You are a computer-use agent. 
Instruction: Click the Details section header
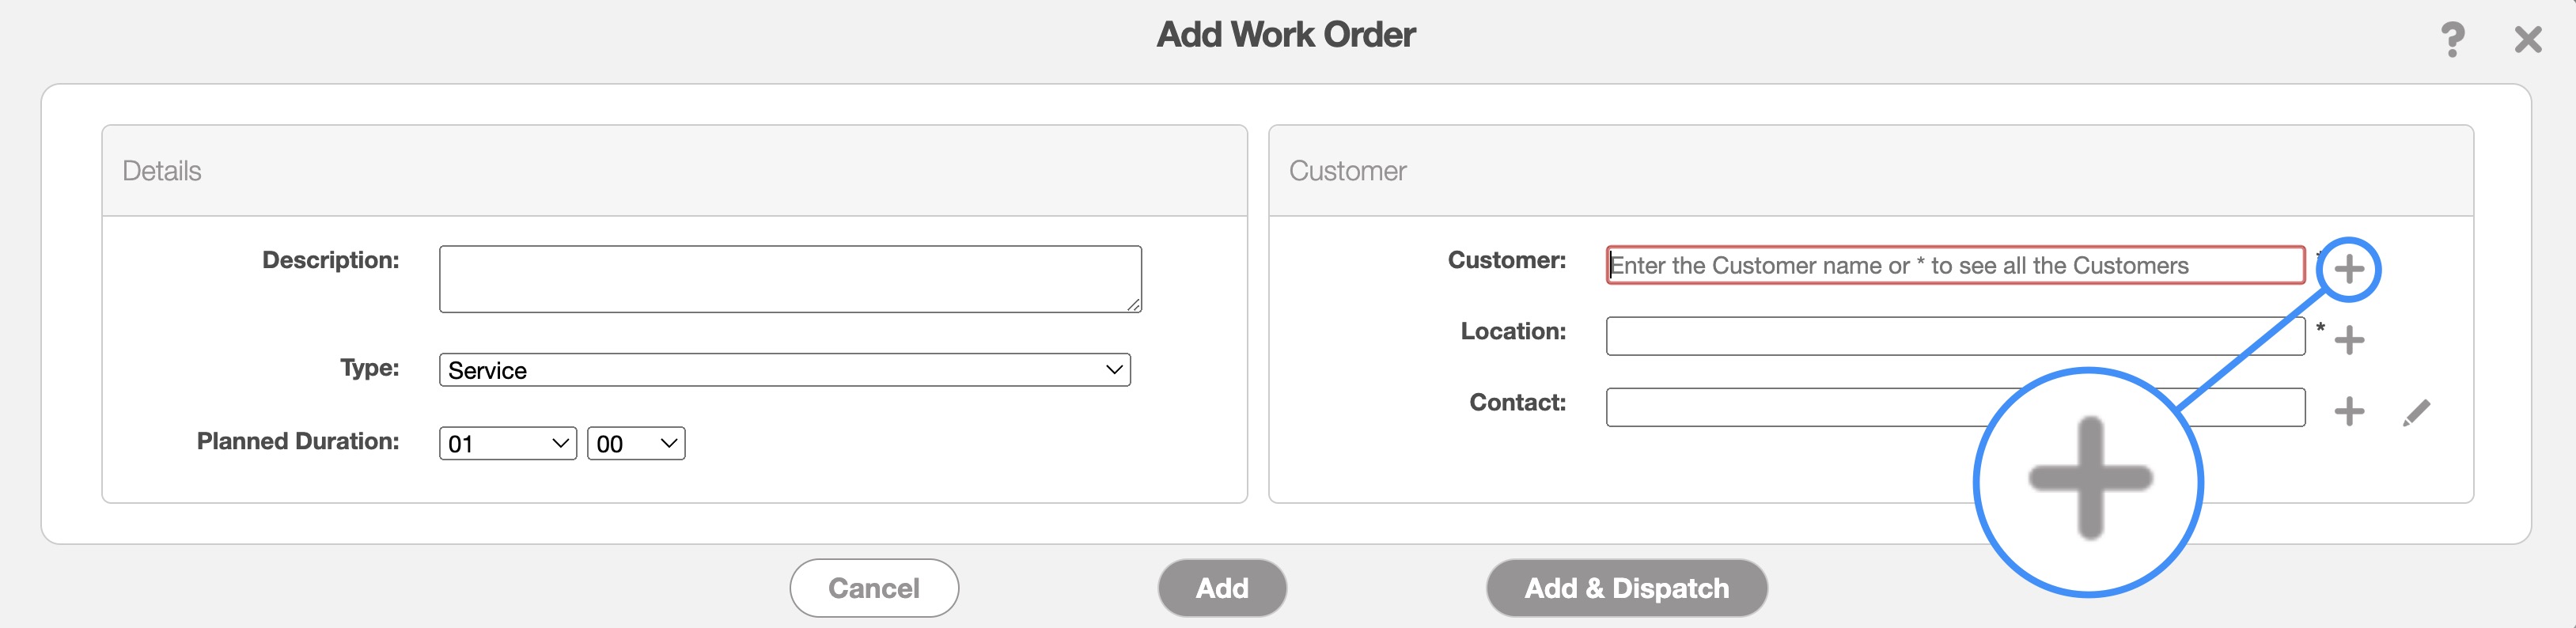(162, 171)
